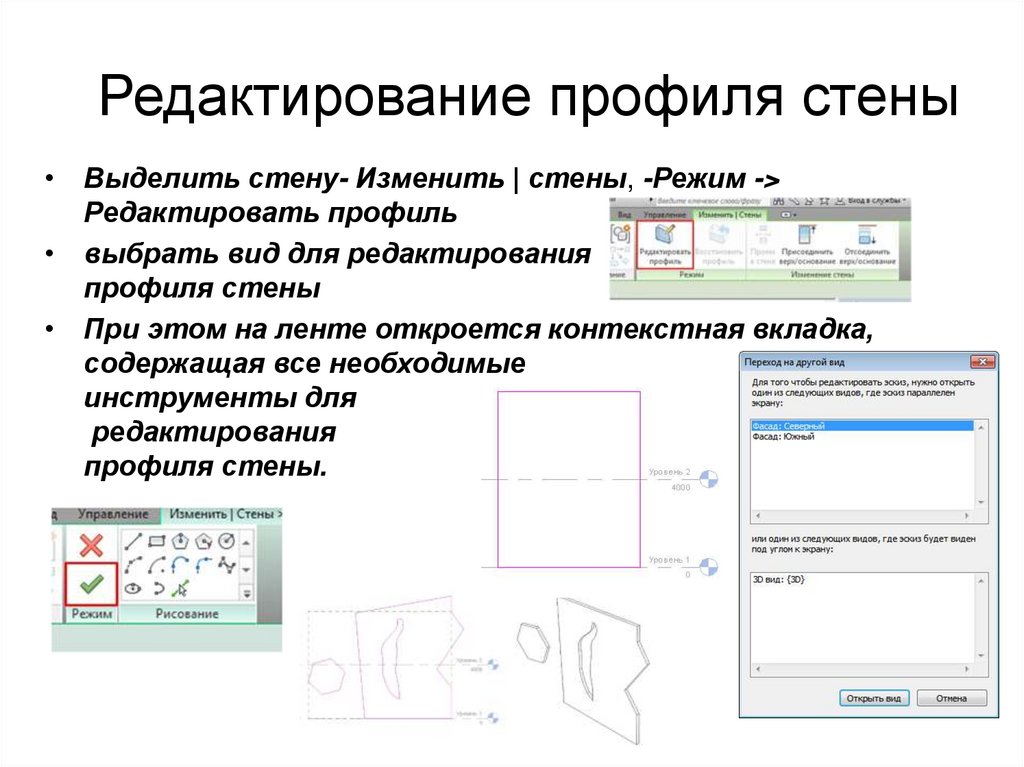Image resolution: width=1024 pixels, height=767 pixels.
Task: Expand the Рисование gallery with its down arrow
Action: click(x=246, y=591)
